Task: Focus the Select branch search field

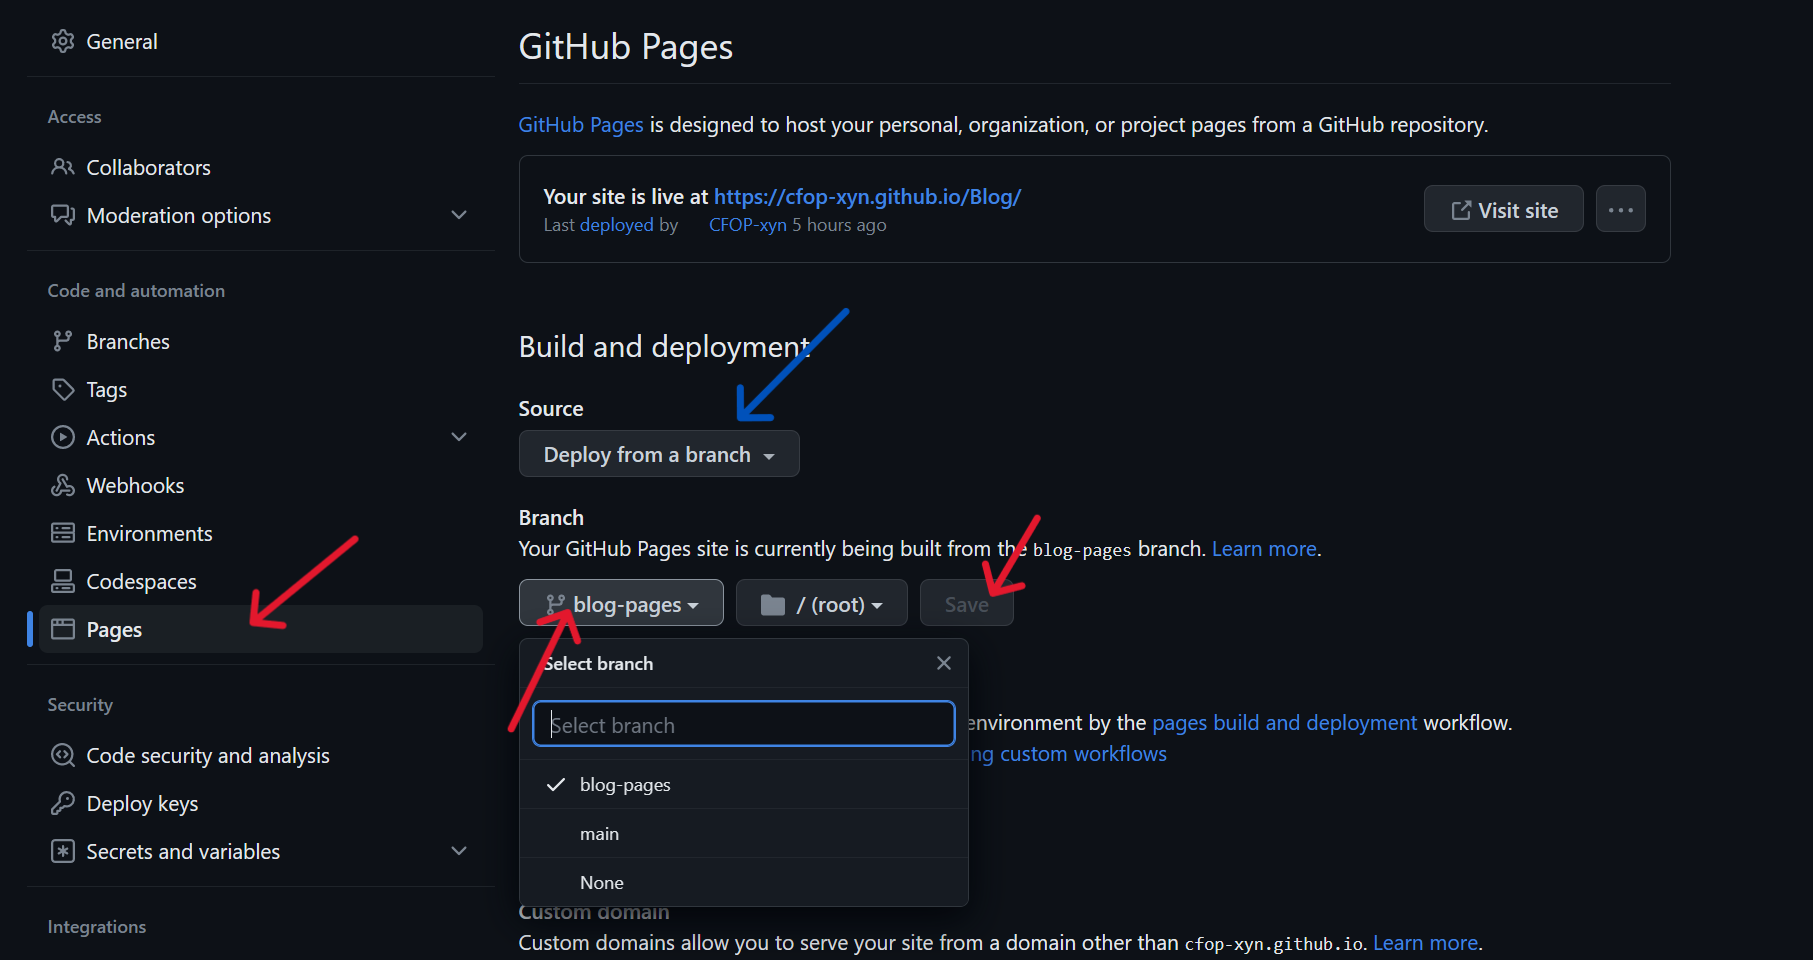Action: (744, 724)
